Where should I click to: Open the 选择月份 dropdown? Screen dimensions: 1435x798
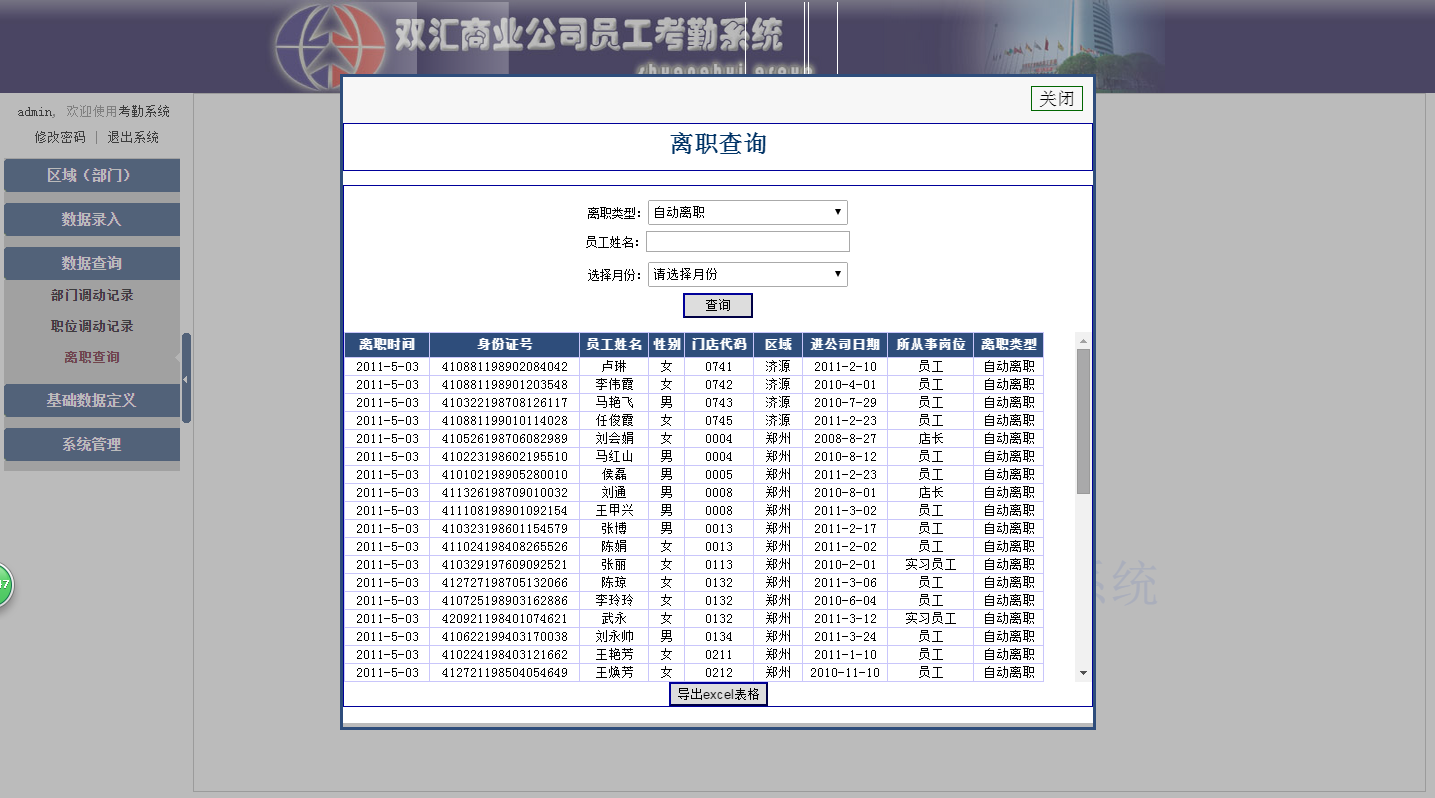(748, 274)
